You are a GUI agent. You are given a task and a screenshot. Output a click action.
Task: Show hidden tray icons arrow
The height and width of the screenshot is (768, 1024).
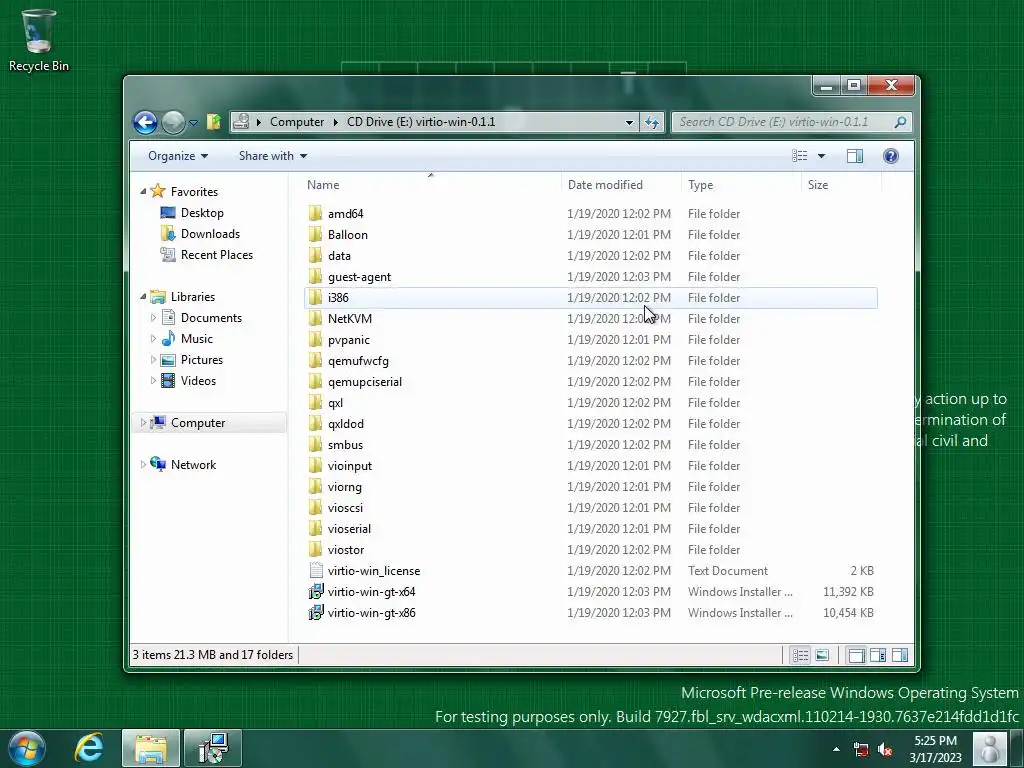(x=836, y=749)
